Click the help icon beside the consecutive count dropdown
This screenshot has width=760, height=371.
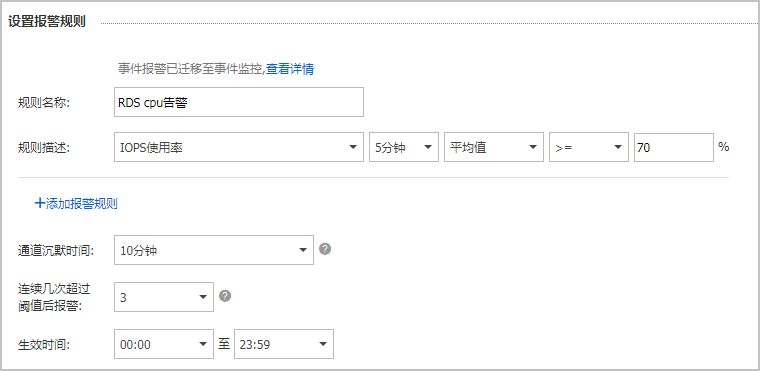click(225, 296)
